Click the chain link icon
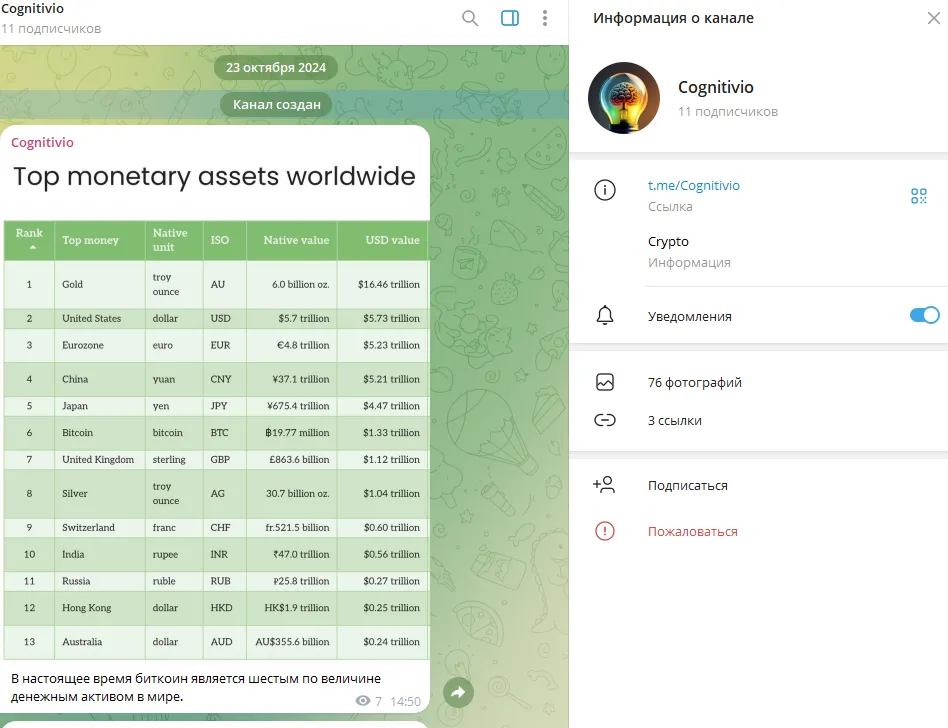The height and width of the screenshot is (728, 948). pos(605,420)
